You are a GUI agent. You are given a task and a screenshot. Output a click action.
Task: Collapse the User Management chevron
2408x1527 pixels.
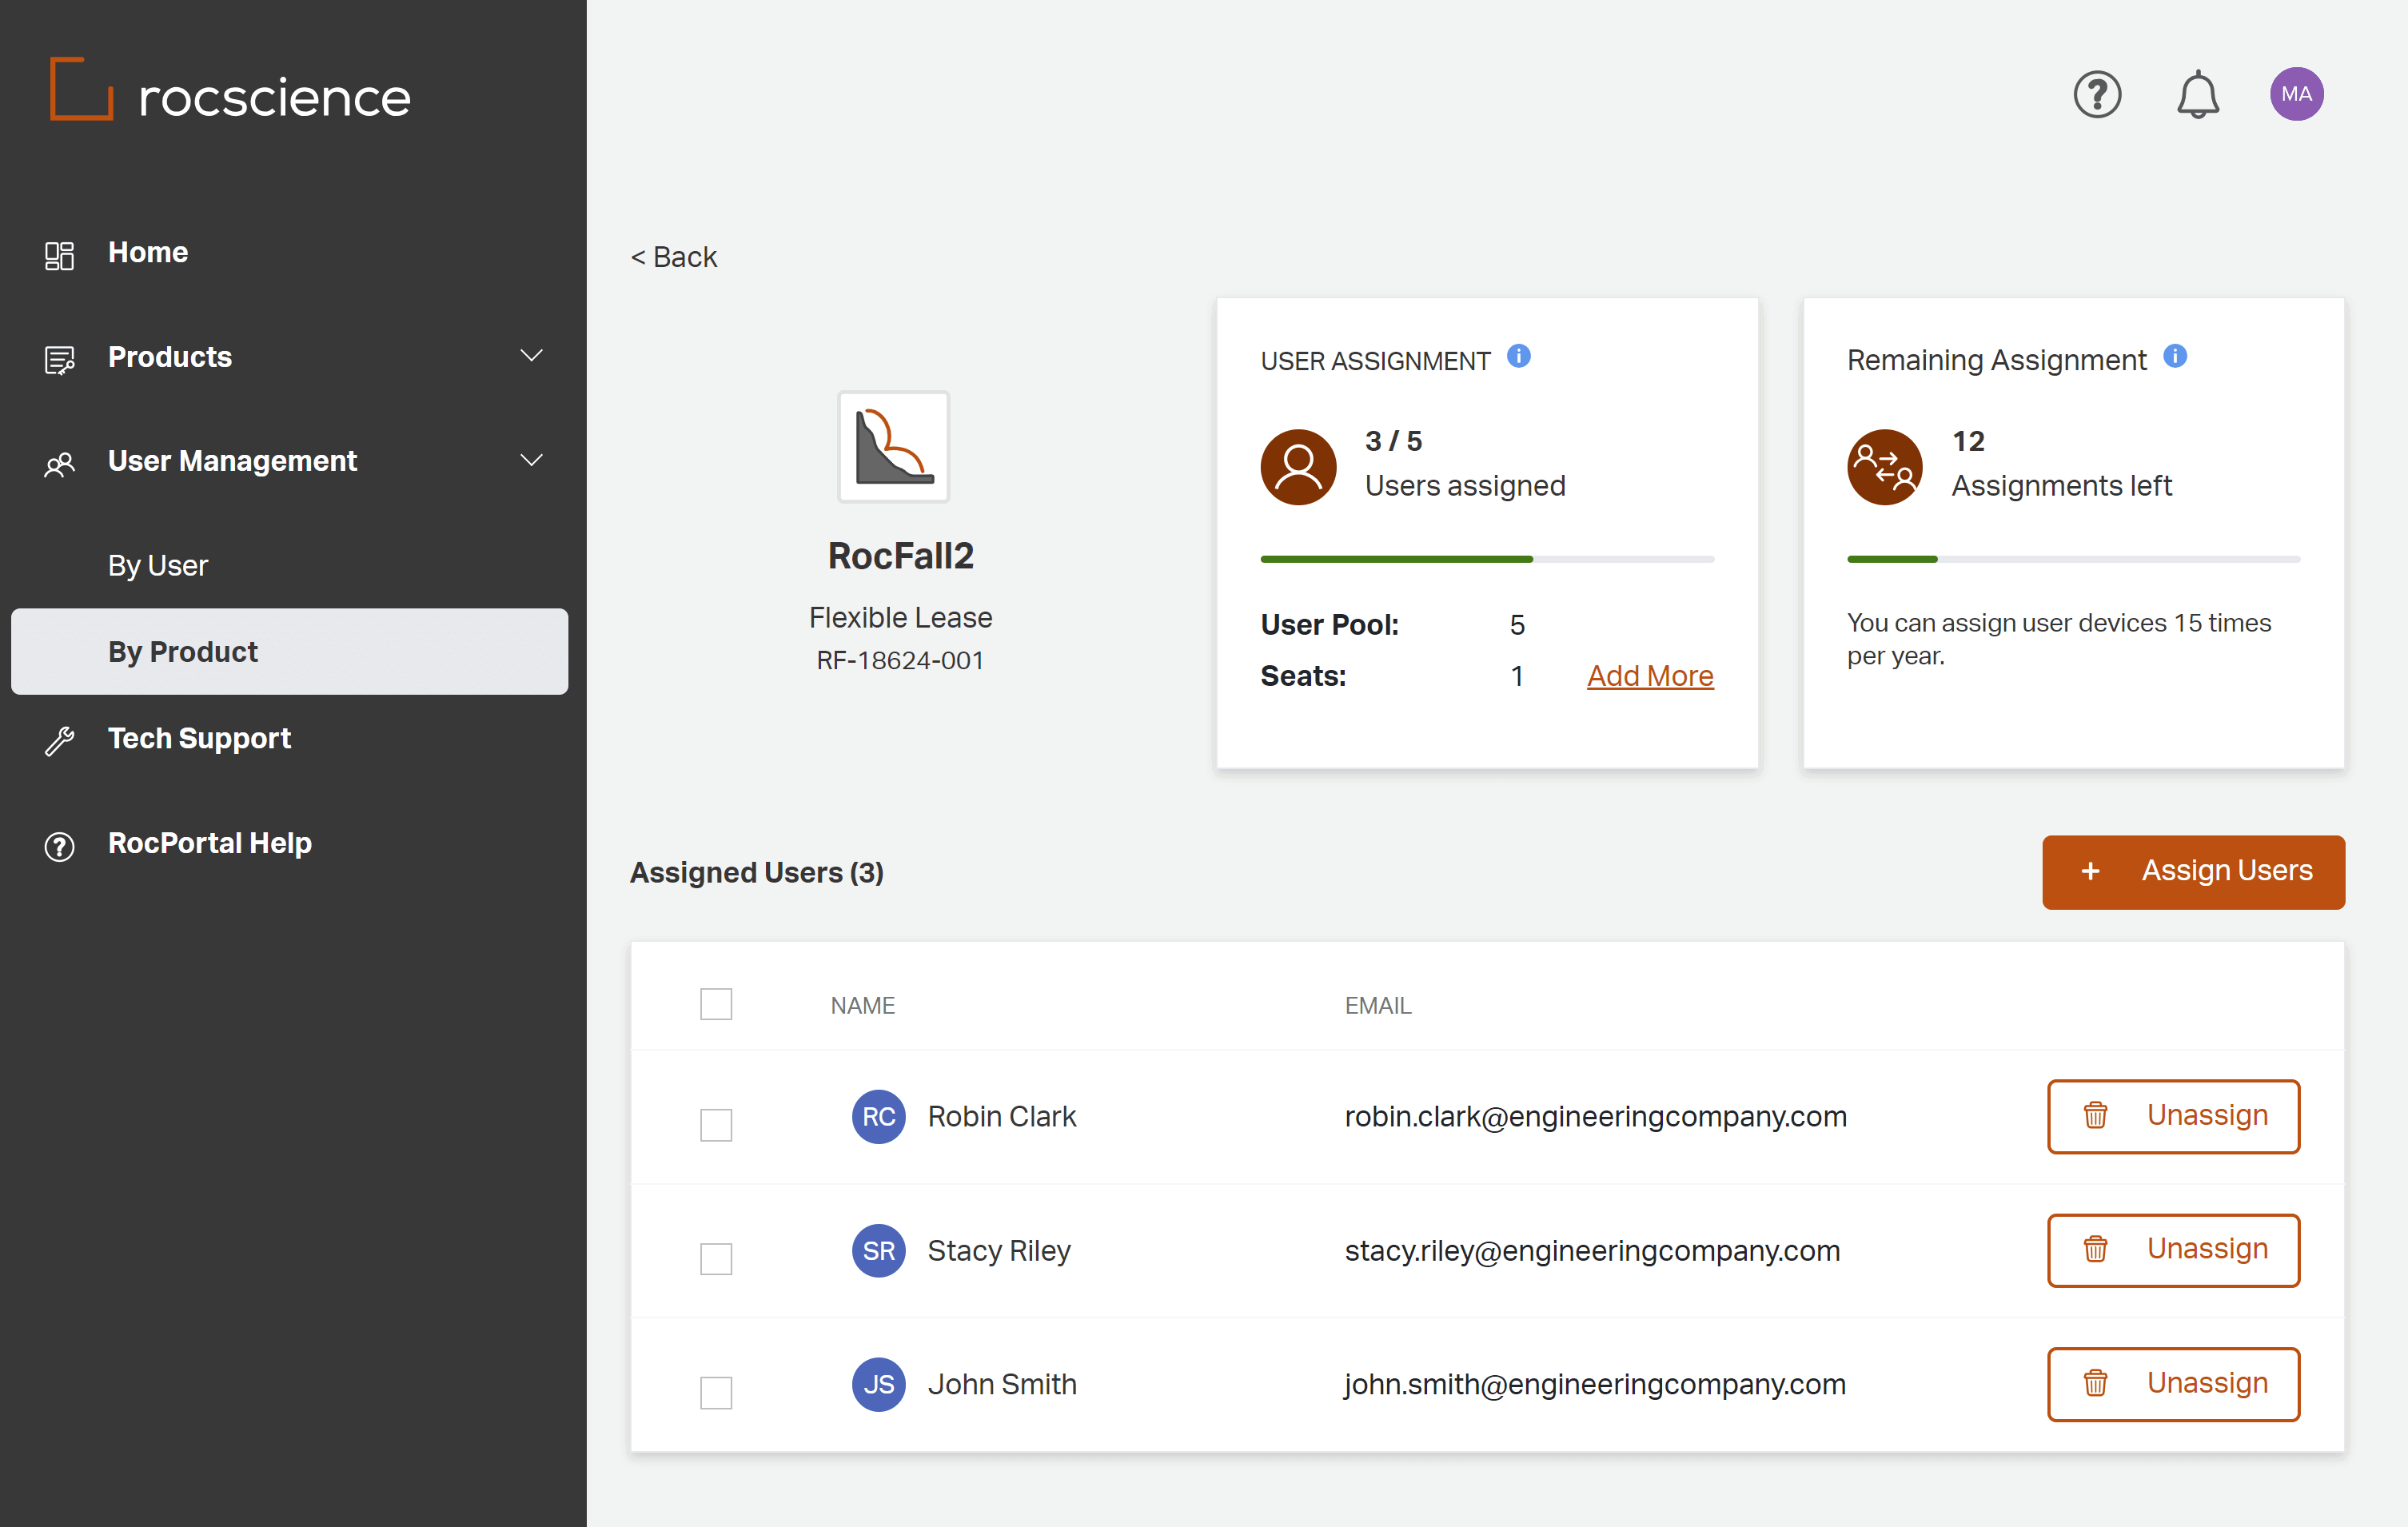(x=532, y=461)
